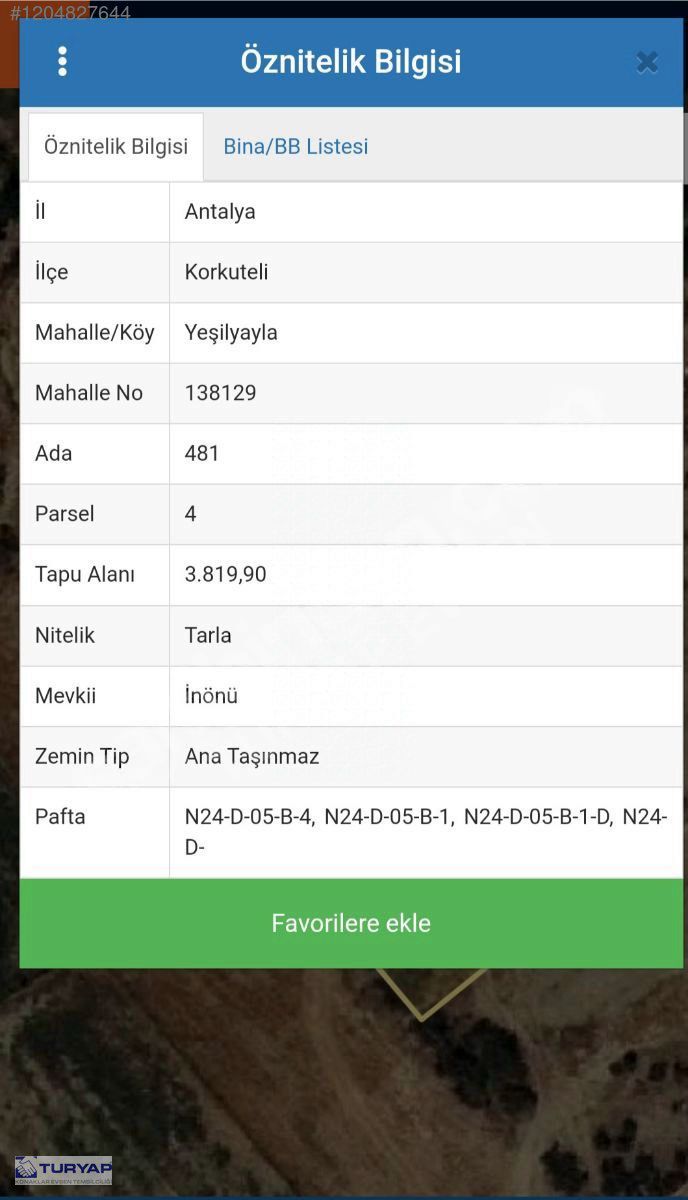This screenshot has width=688, height=1200.
Task: Click the Parsel value 4
Action: (x=191, y=514)
